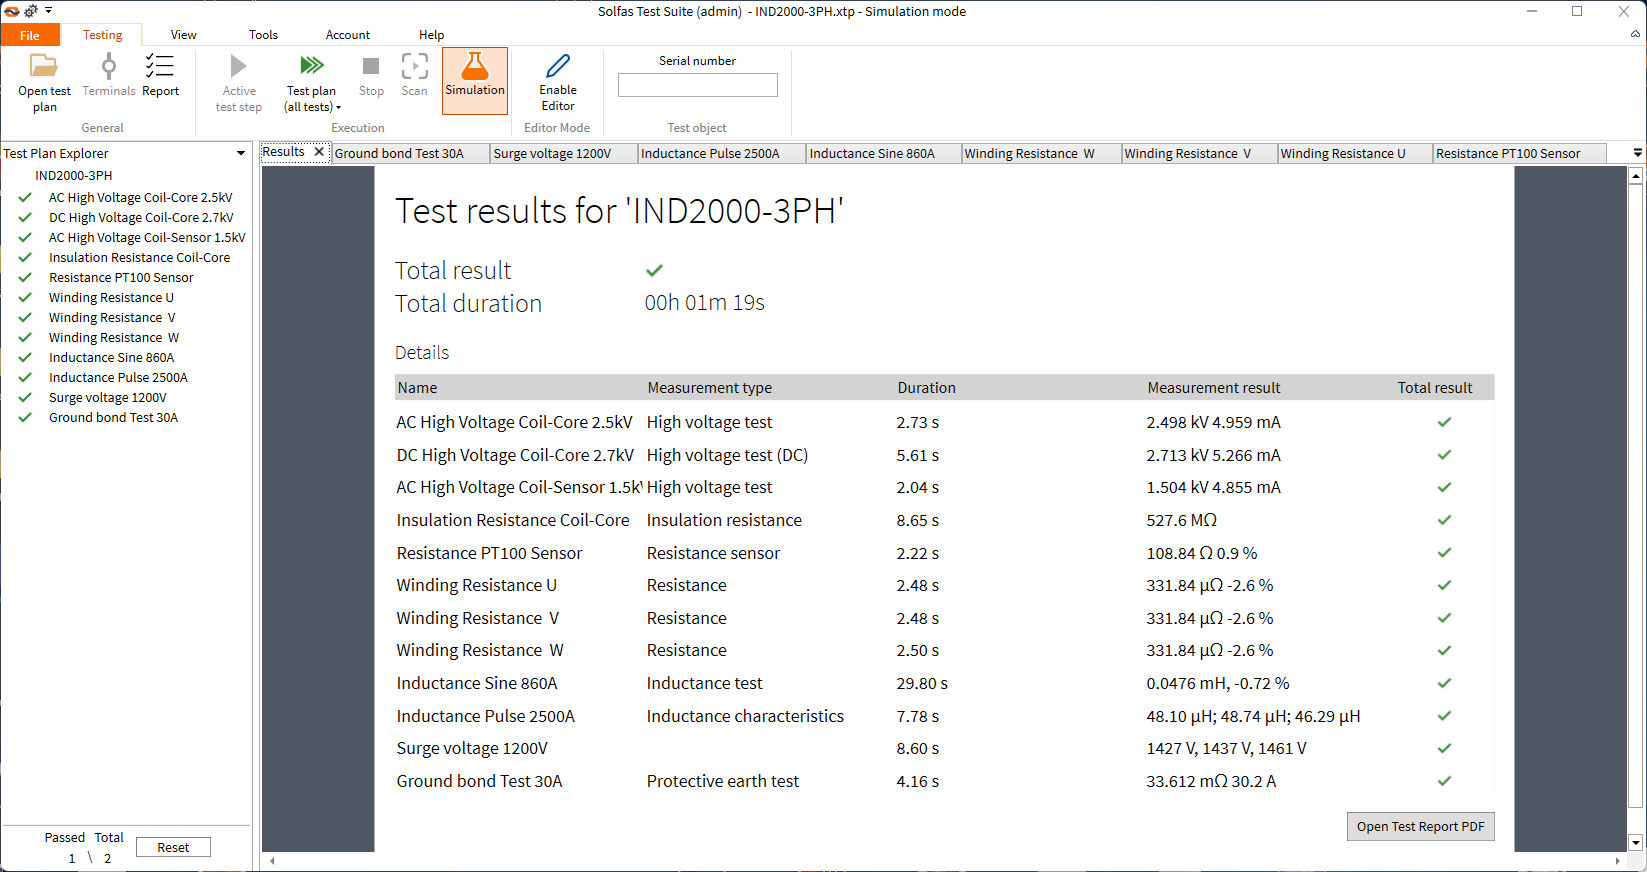Click result checkmark in Inductance Pulse 2500A table row
The height and width of the screenshot is (872, 1647).
1444,716
